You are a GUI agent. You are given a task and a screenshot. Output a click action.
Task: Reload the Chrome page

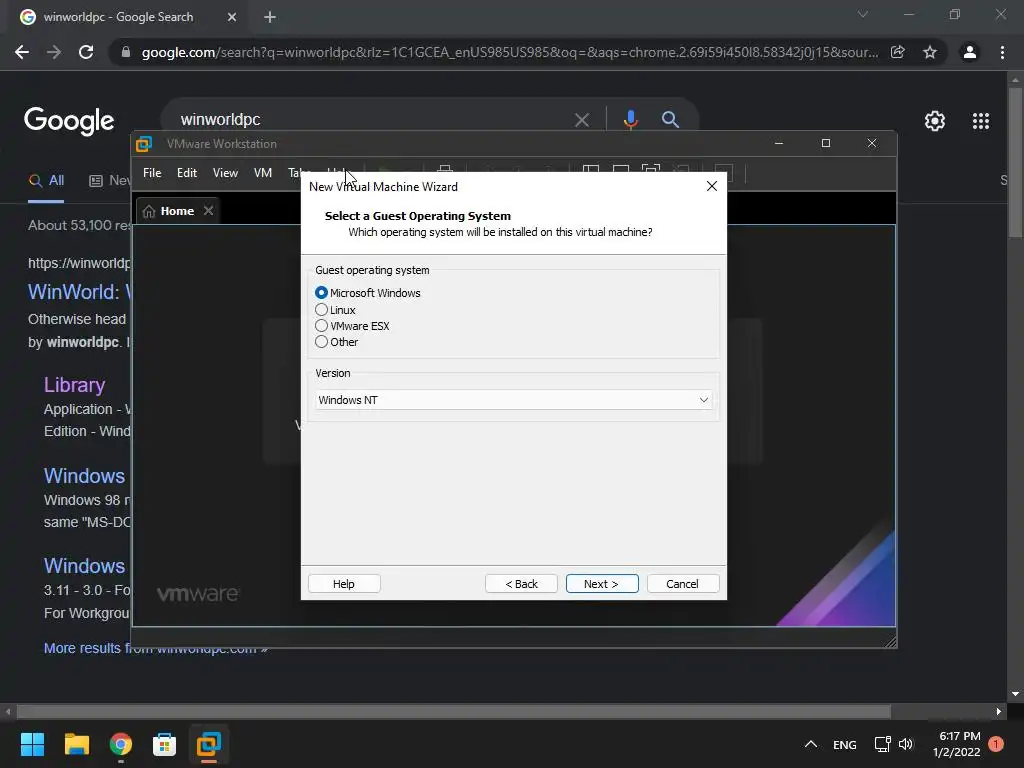(86, 52)
